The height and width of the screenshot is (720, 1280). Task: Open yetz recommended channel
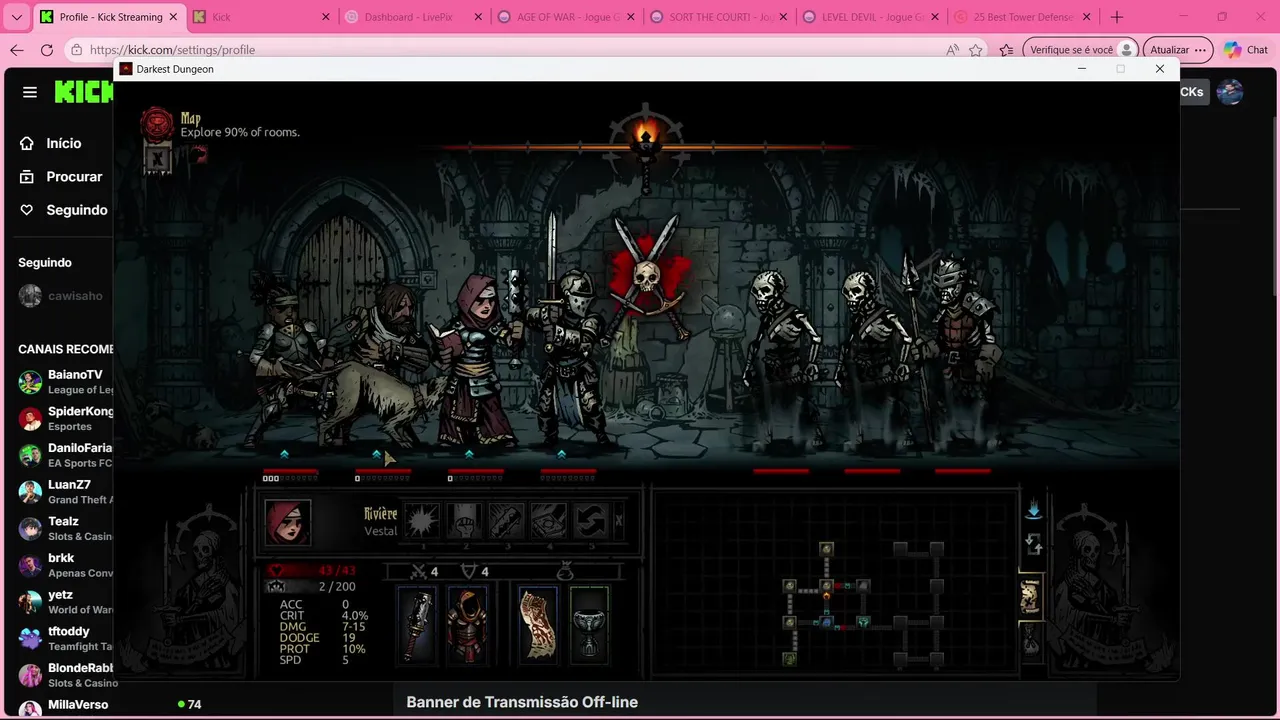[x=66, y=602]
